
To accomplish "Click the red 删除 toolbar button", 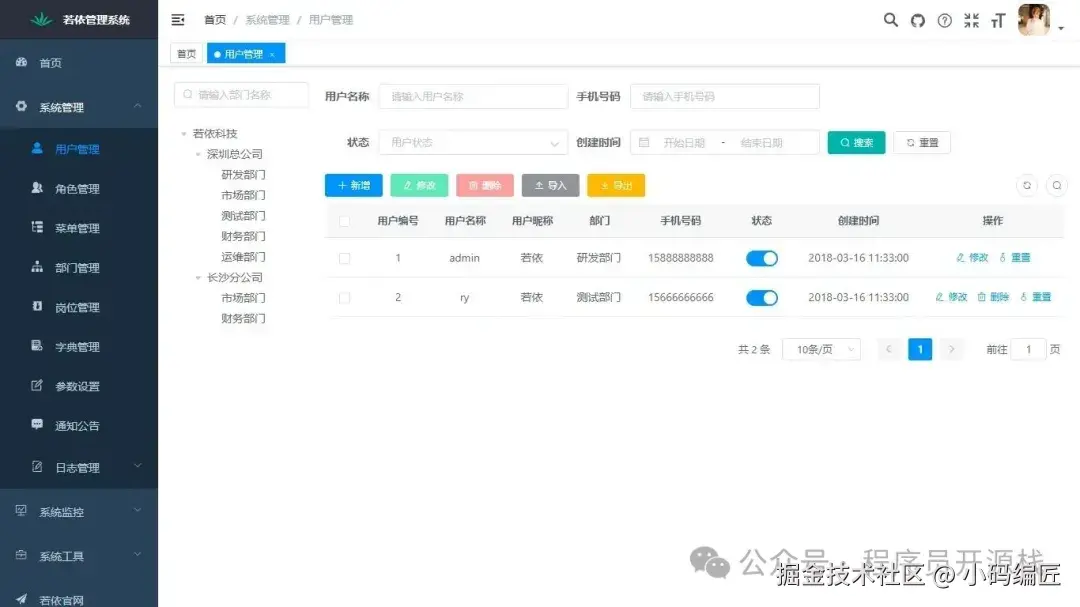I will (x=485, y=185).
